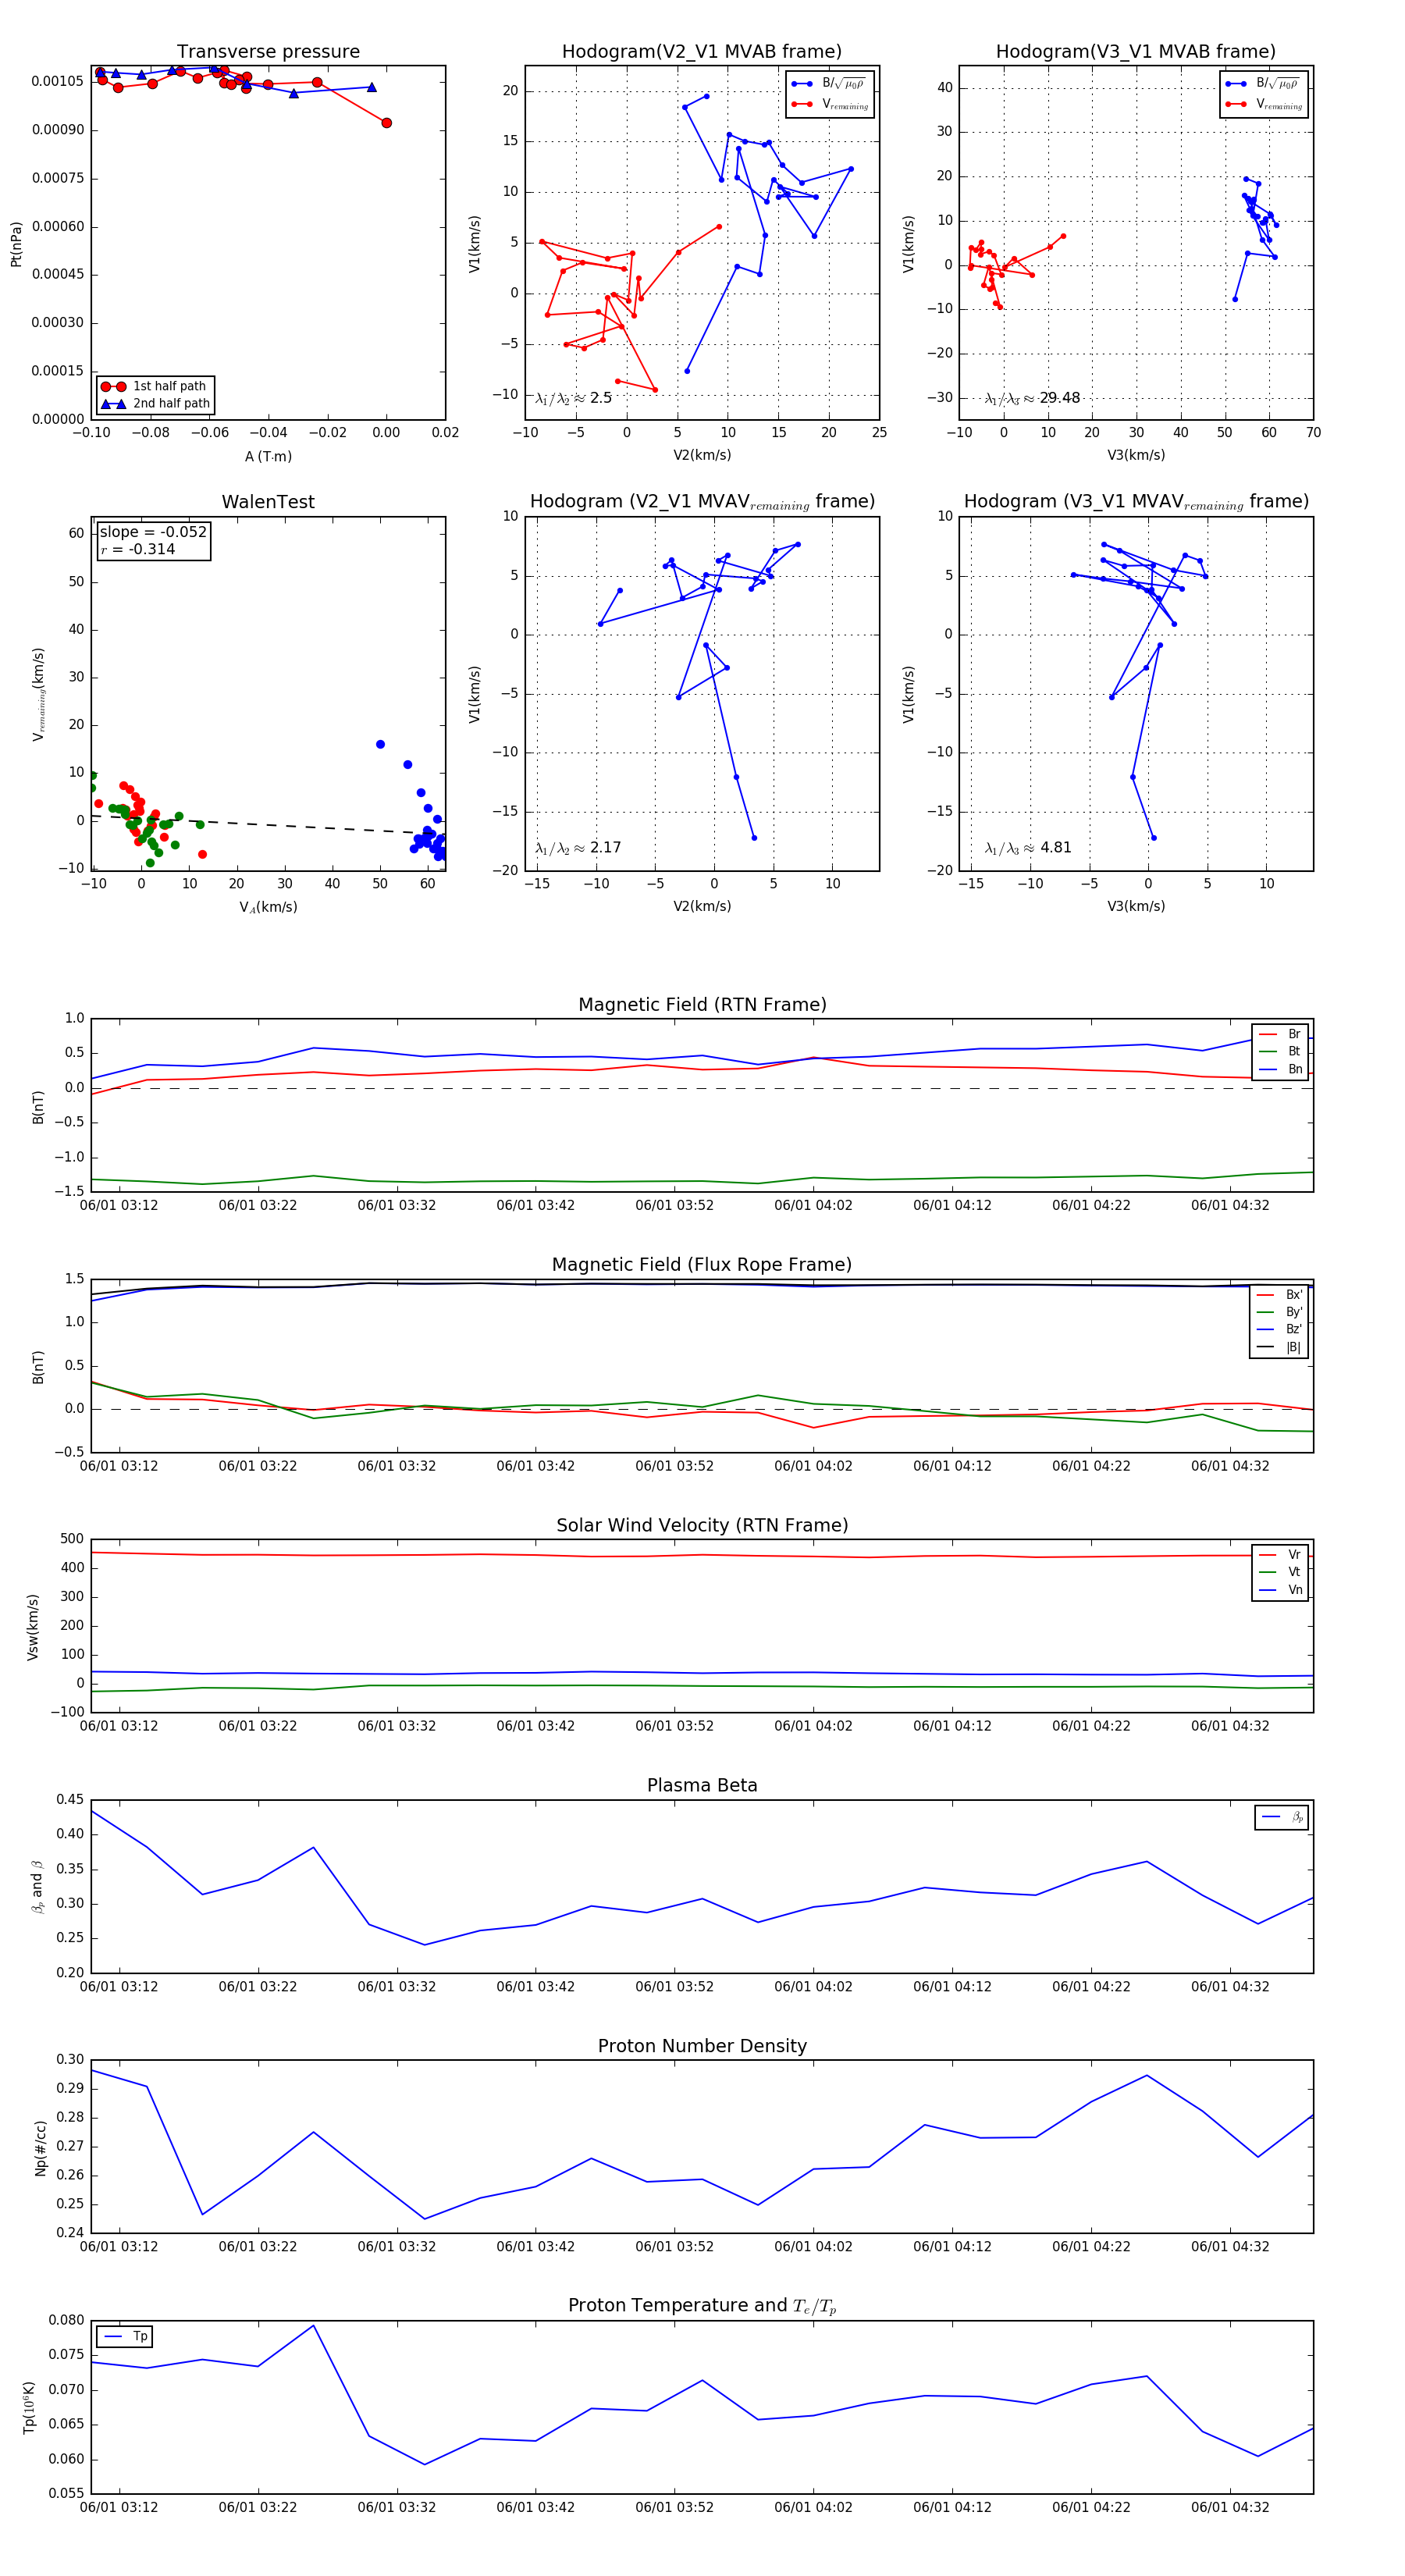Click the 'Hodogram(V3_V1 MVAB frame)' title
This screenshot has height=2576, width=1405.
[1136, 52]
